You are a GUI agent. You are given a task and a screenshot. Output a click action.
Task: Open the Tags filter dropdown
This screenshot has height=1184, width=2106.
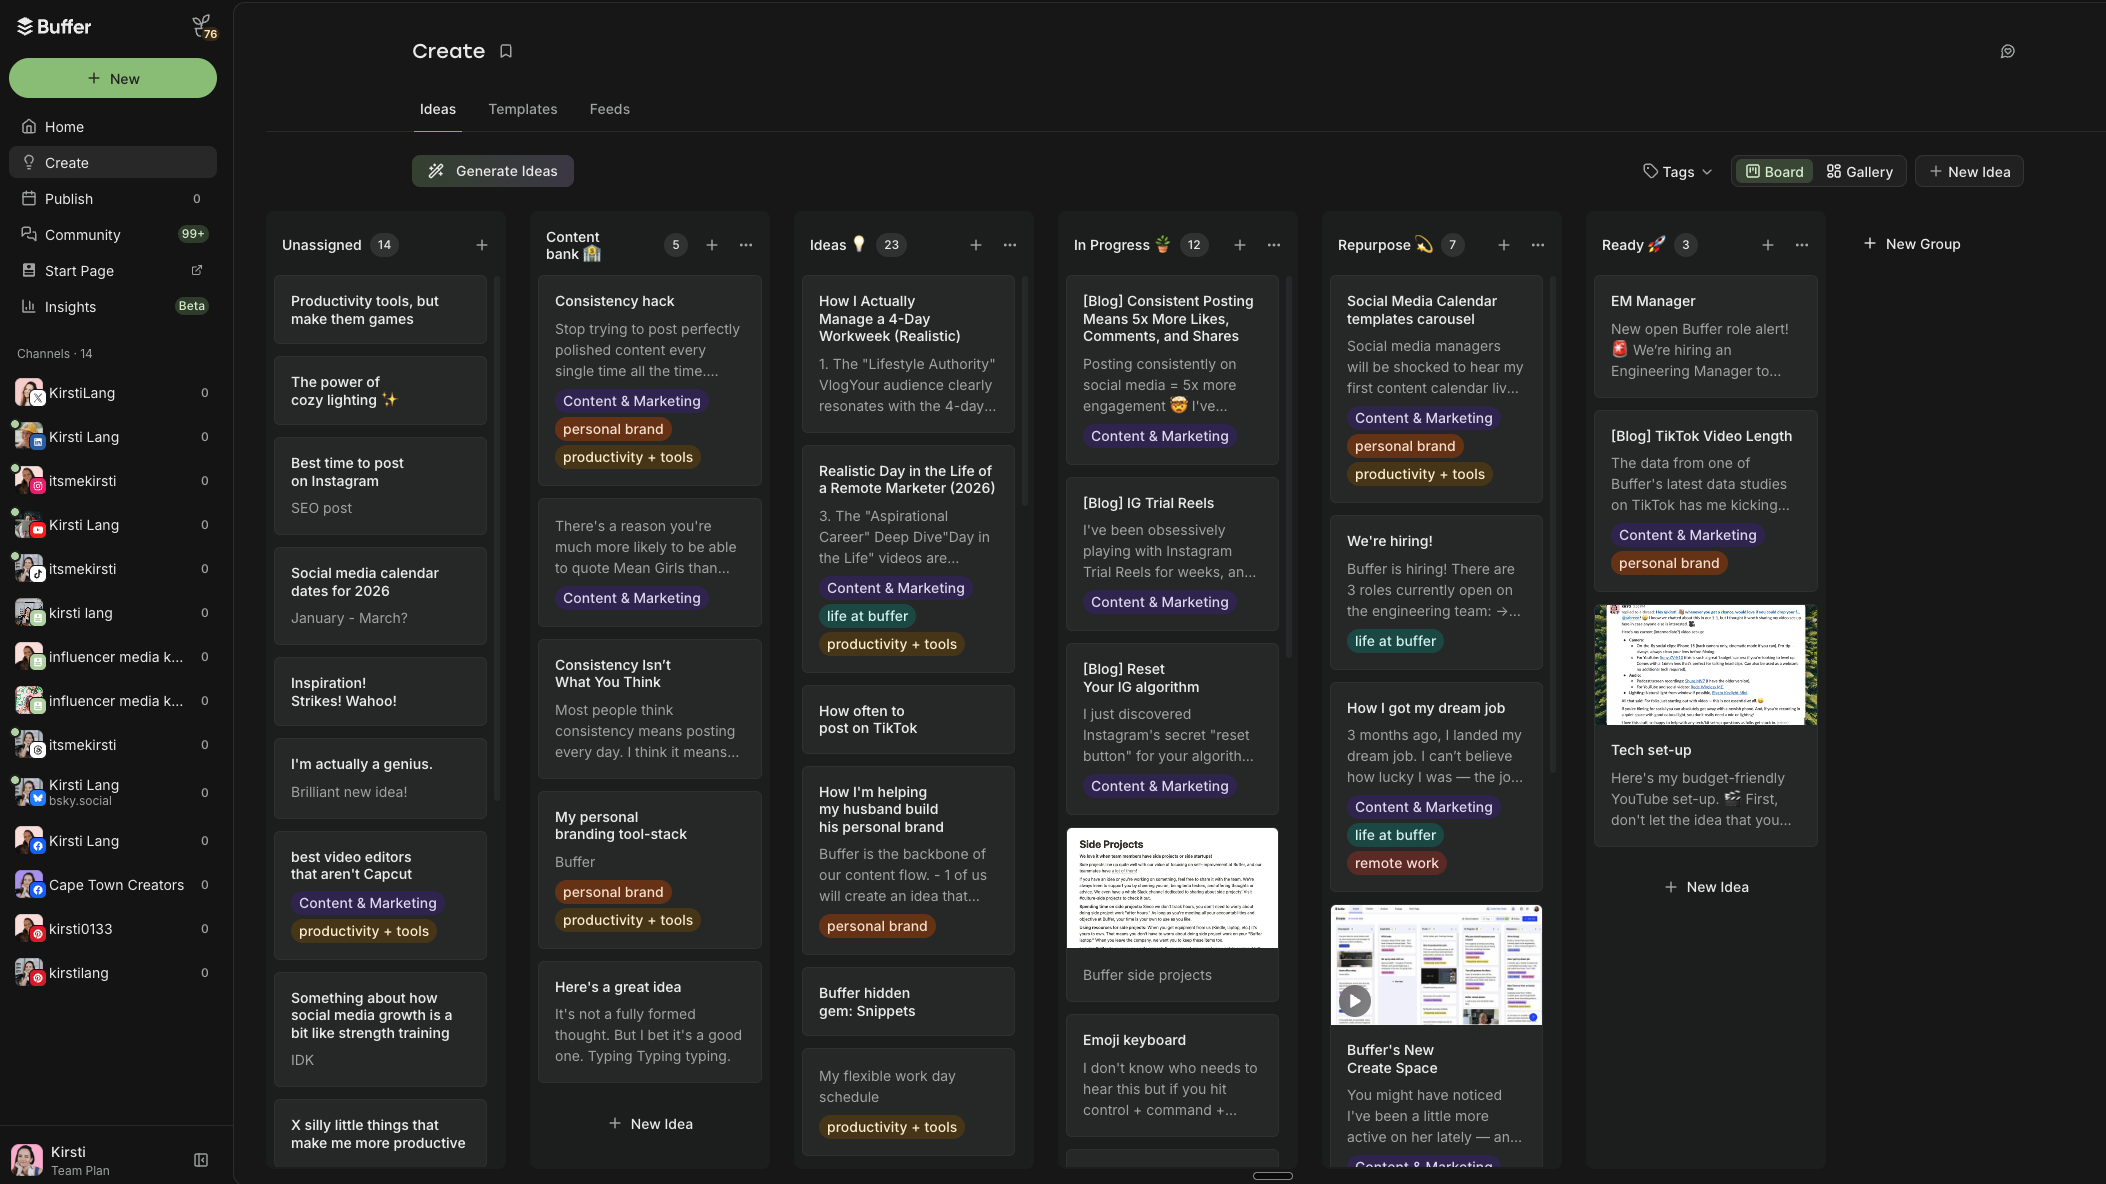point(1677,172)
